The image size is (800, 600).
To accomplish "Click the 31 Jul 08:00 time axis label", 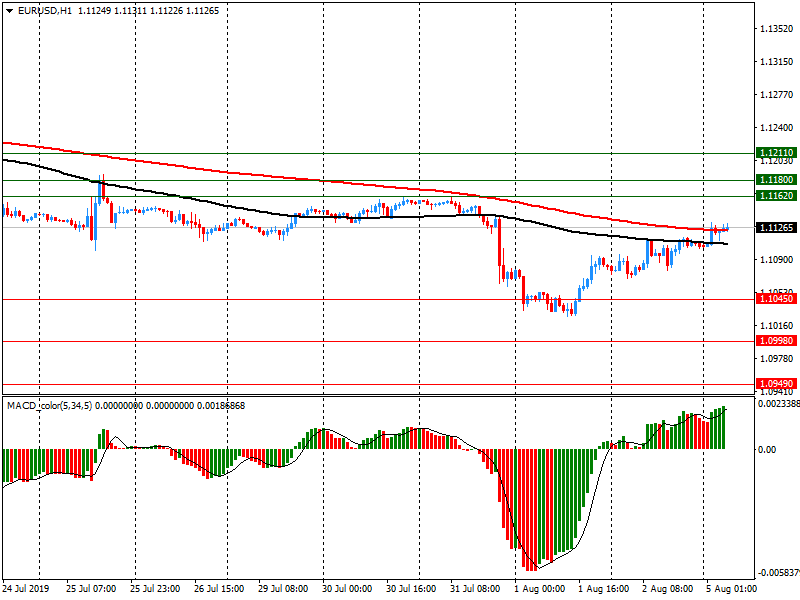I will pyautogui.click(x=475, y=589).
